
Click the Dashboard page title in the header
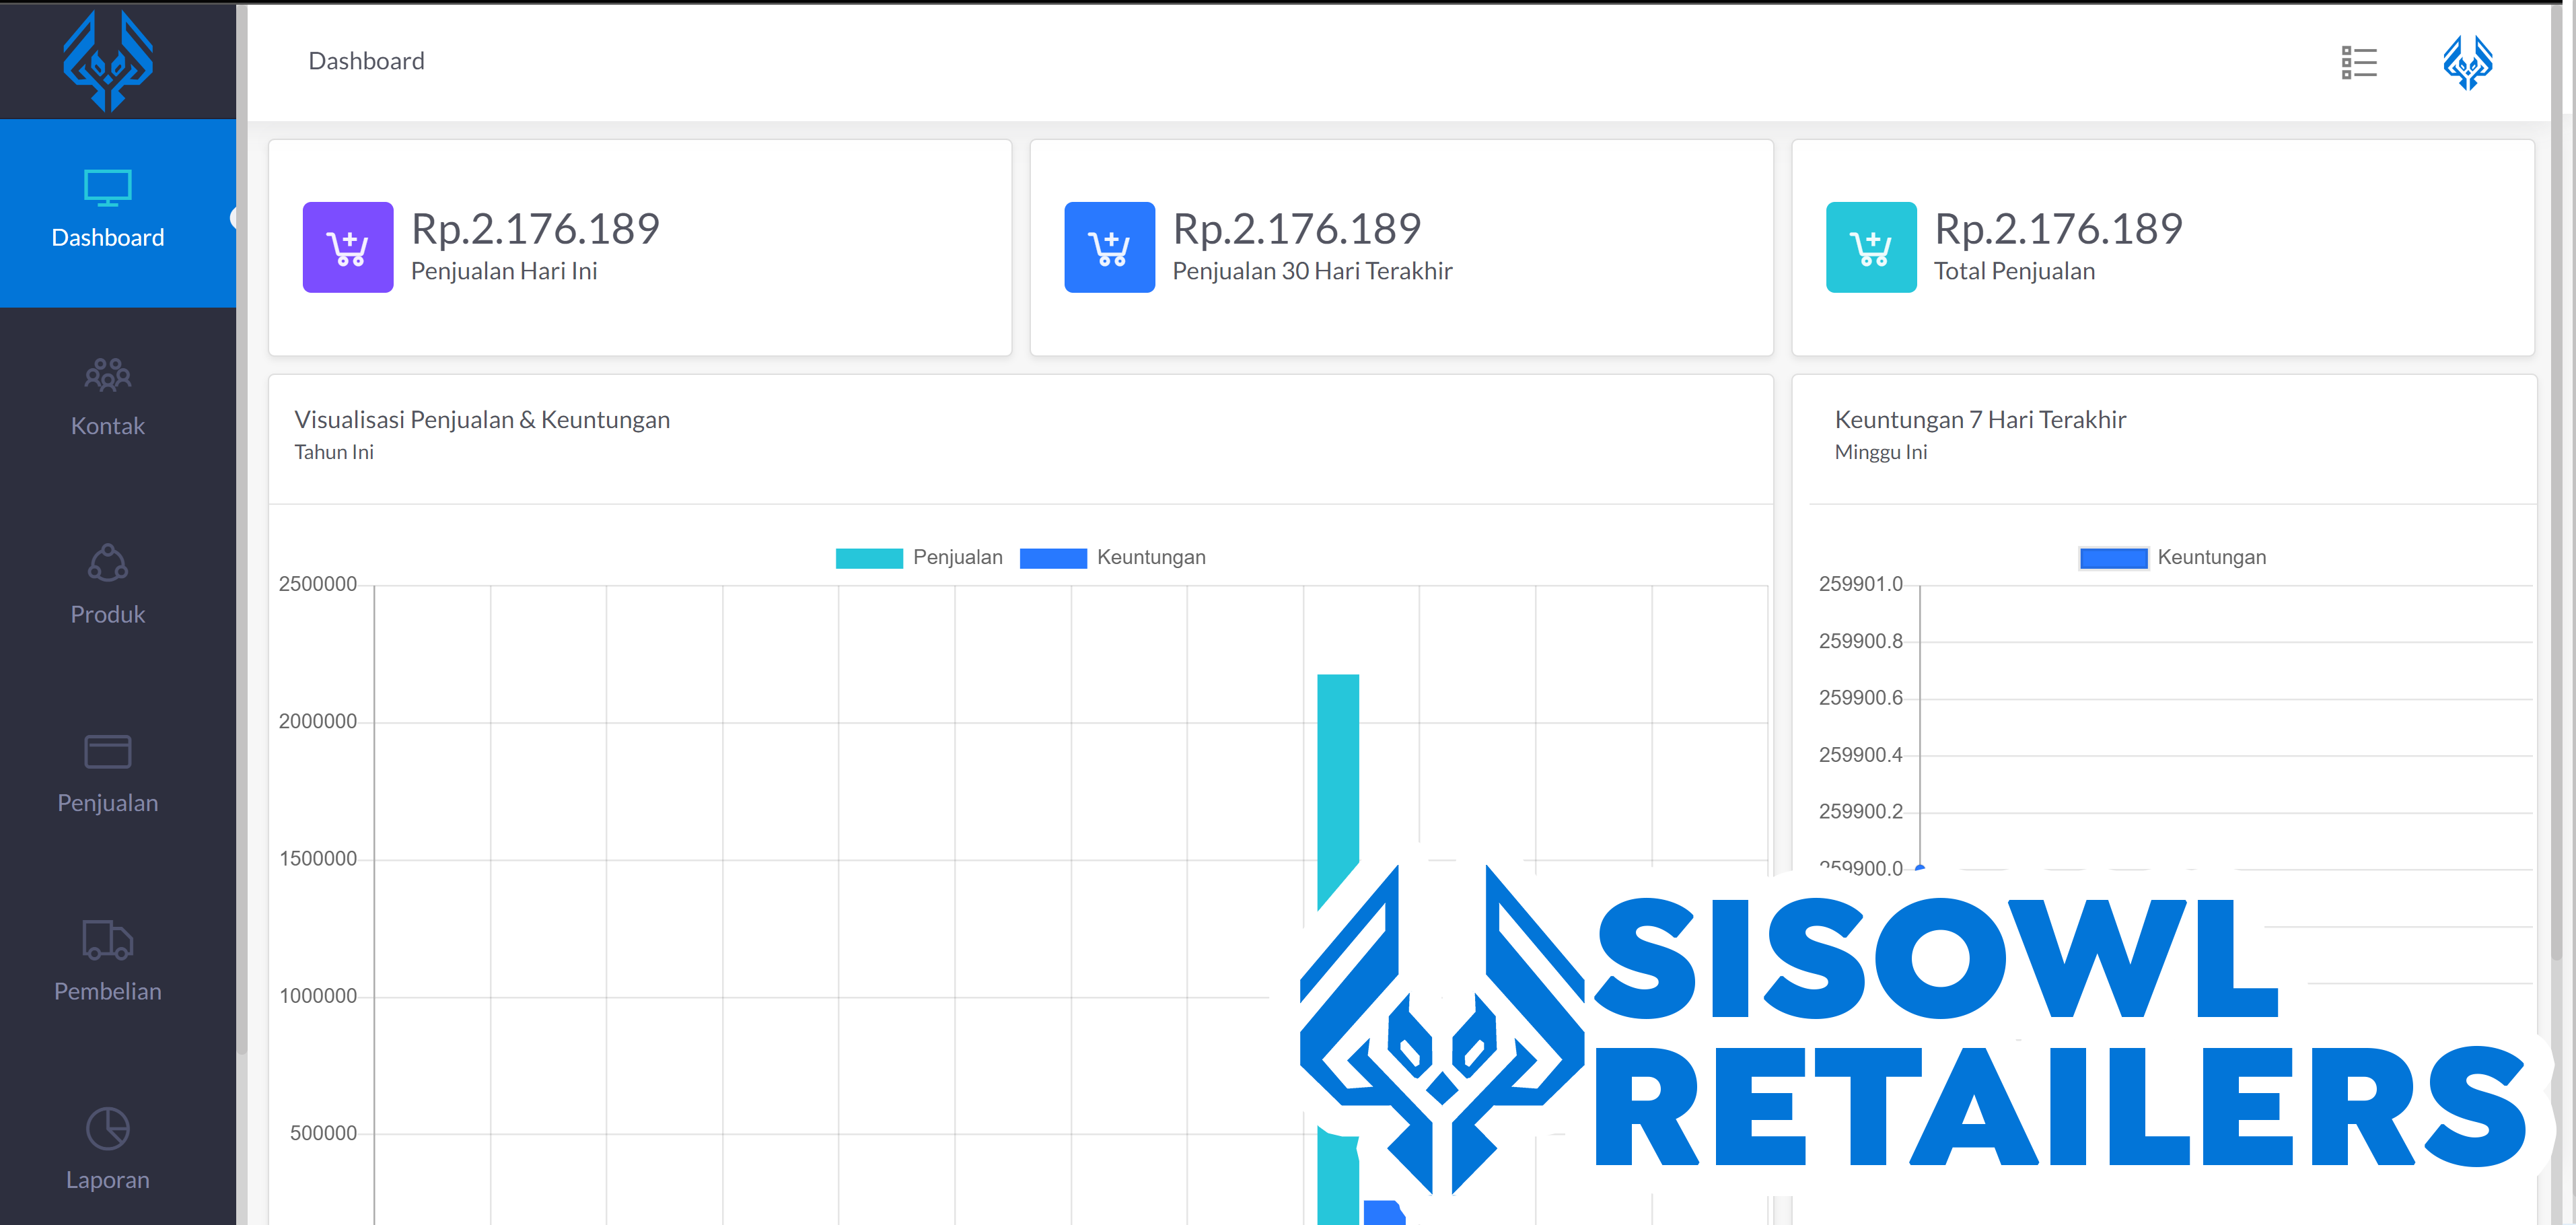coord(366,61)
